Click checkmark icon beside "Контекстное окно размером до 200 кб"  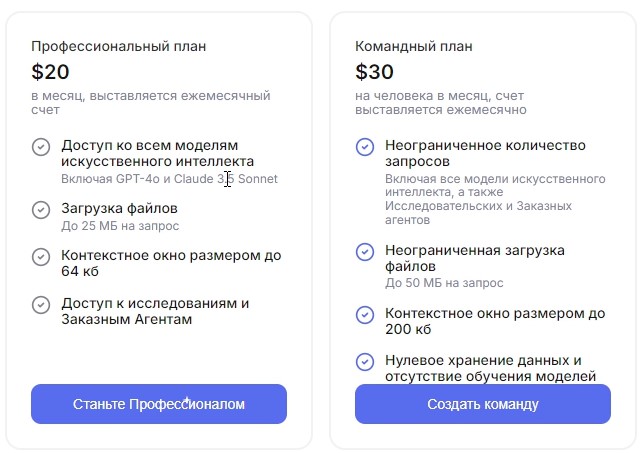tap(365, 314)
